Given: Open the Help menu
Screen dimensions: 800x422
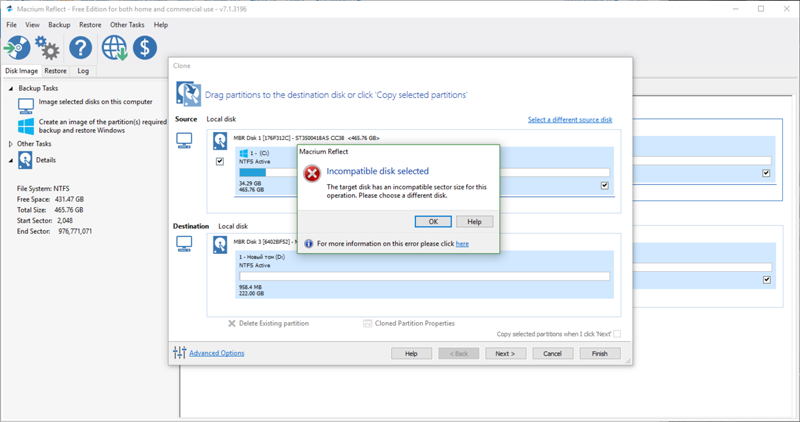Looking at the screenshot, I should (161, 24).
